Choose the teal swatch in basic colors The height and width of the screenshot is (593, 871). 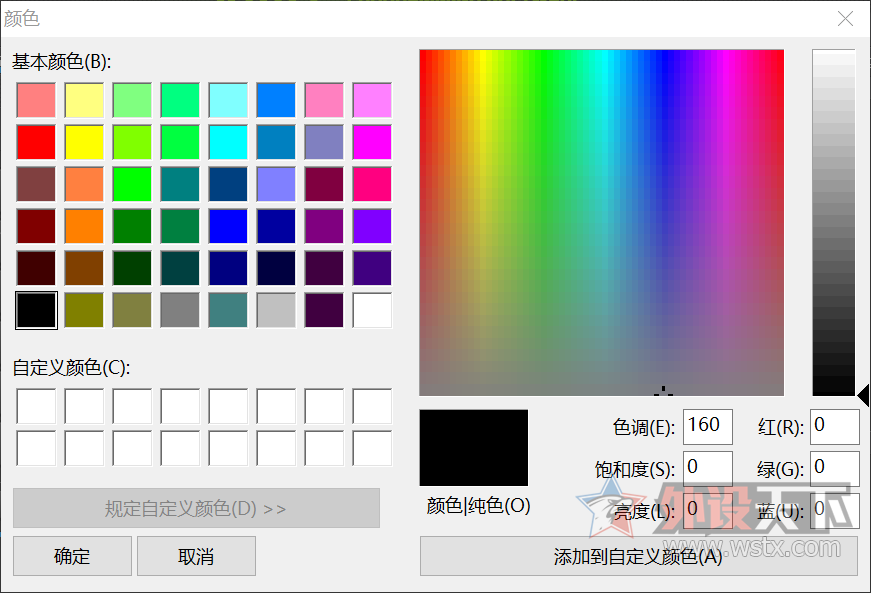(x=180, y=183)
